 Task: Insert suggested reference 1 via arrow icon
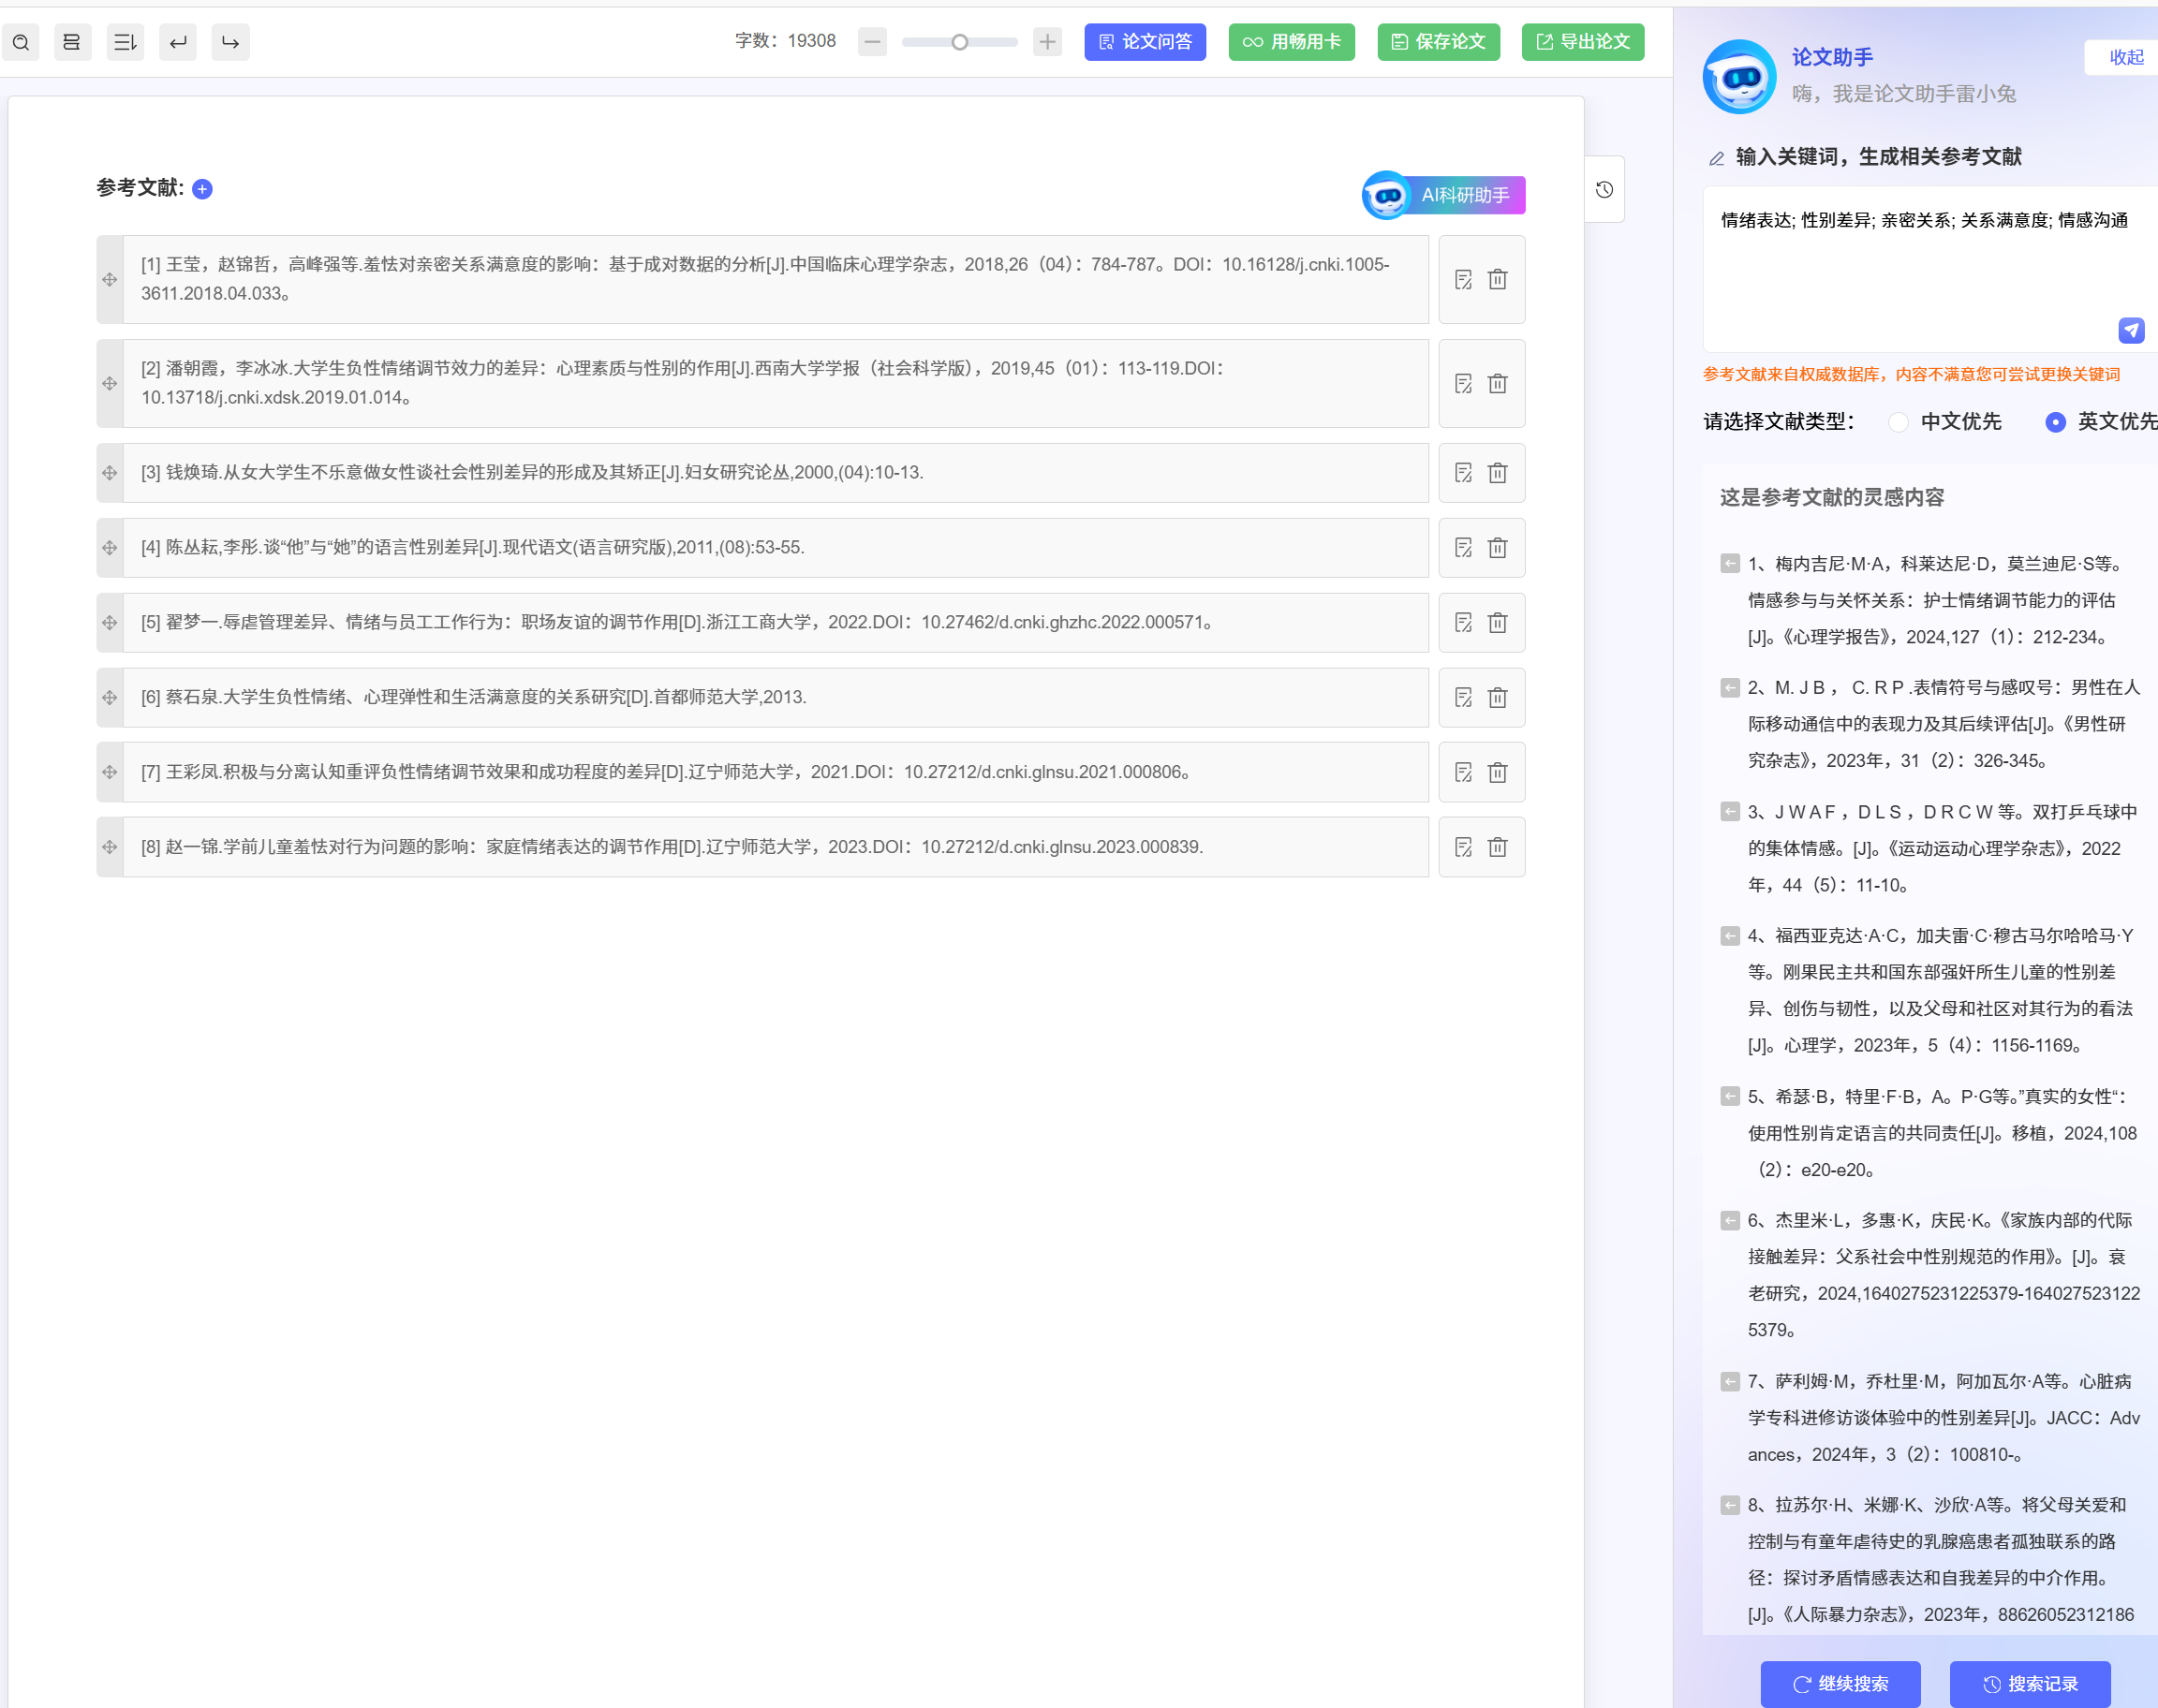pyautogui.click(x=1729, y=564)
